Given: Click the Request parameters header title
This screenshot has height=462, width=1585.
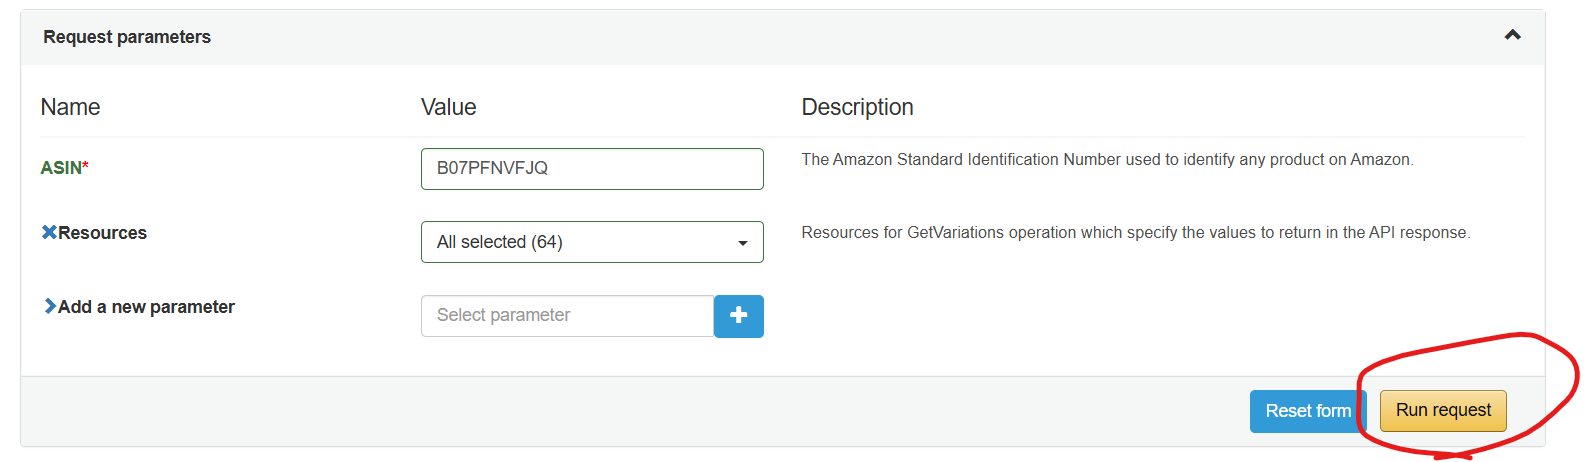Looking at the screenshot, I should (x=127, y=37).
